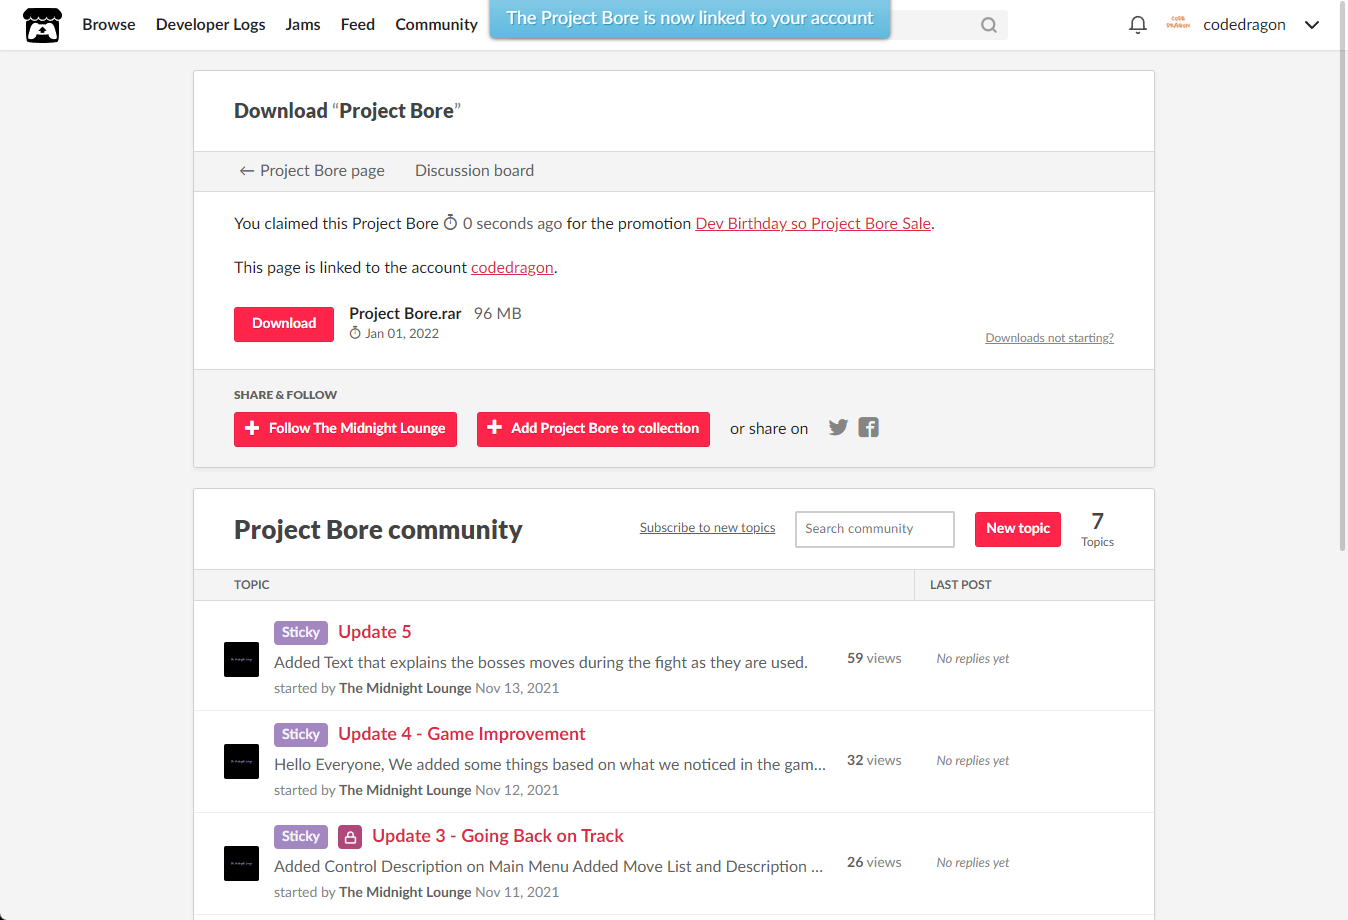
Task: Open Update 3 - Going Back on Track
Action: pos(498,836)
